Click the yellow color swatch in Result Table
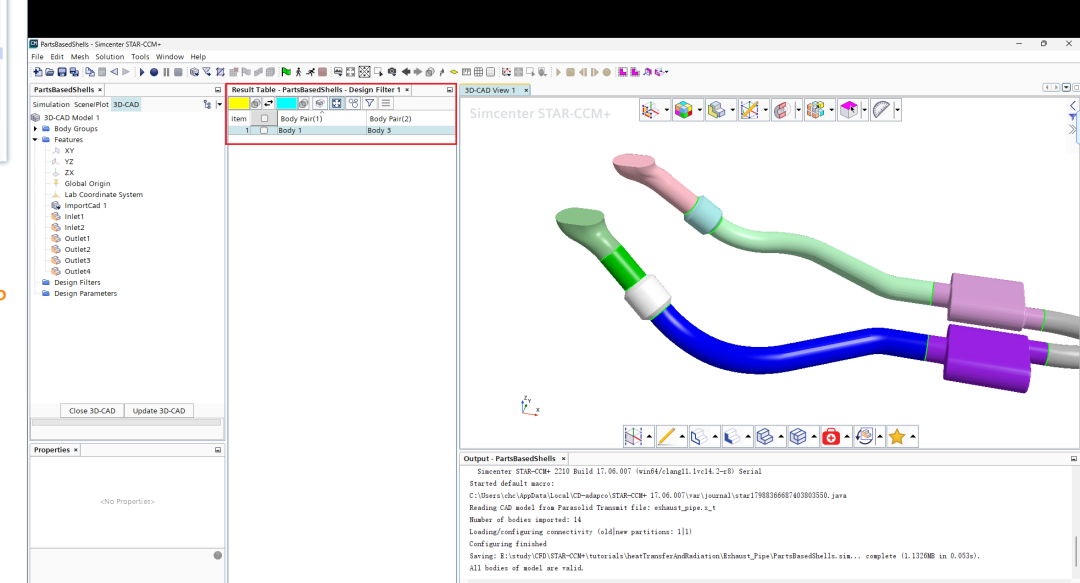 pos(239,103)
